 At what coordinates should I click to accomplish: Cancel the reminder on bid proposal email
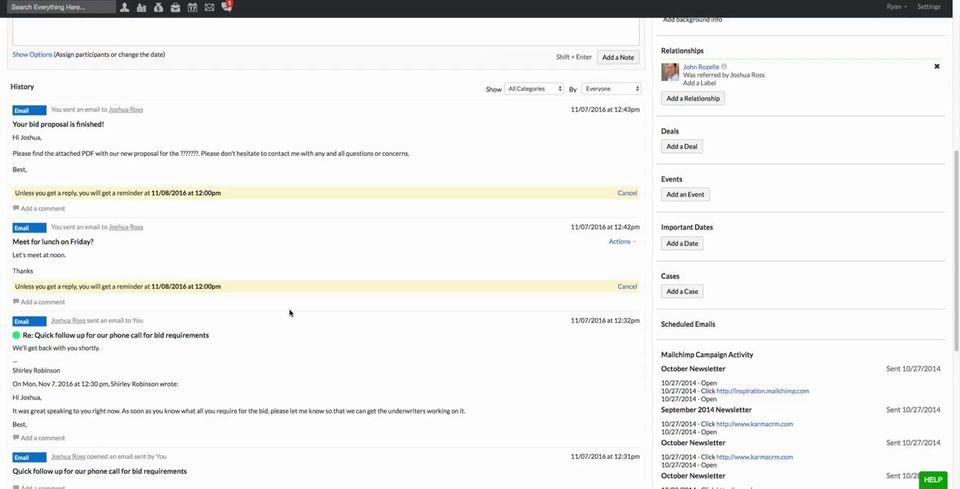(x=627, y=193)
